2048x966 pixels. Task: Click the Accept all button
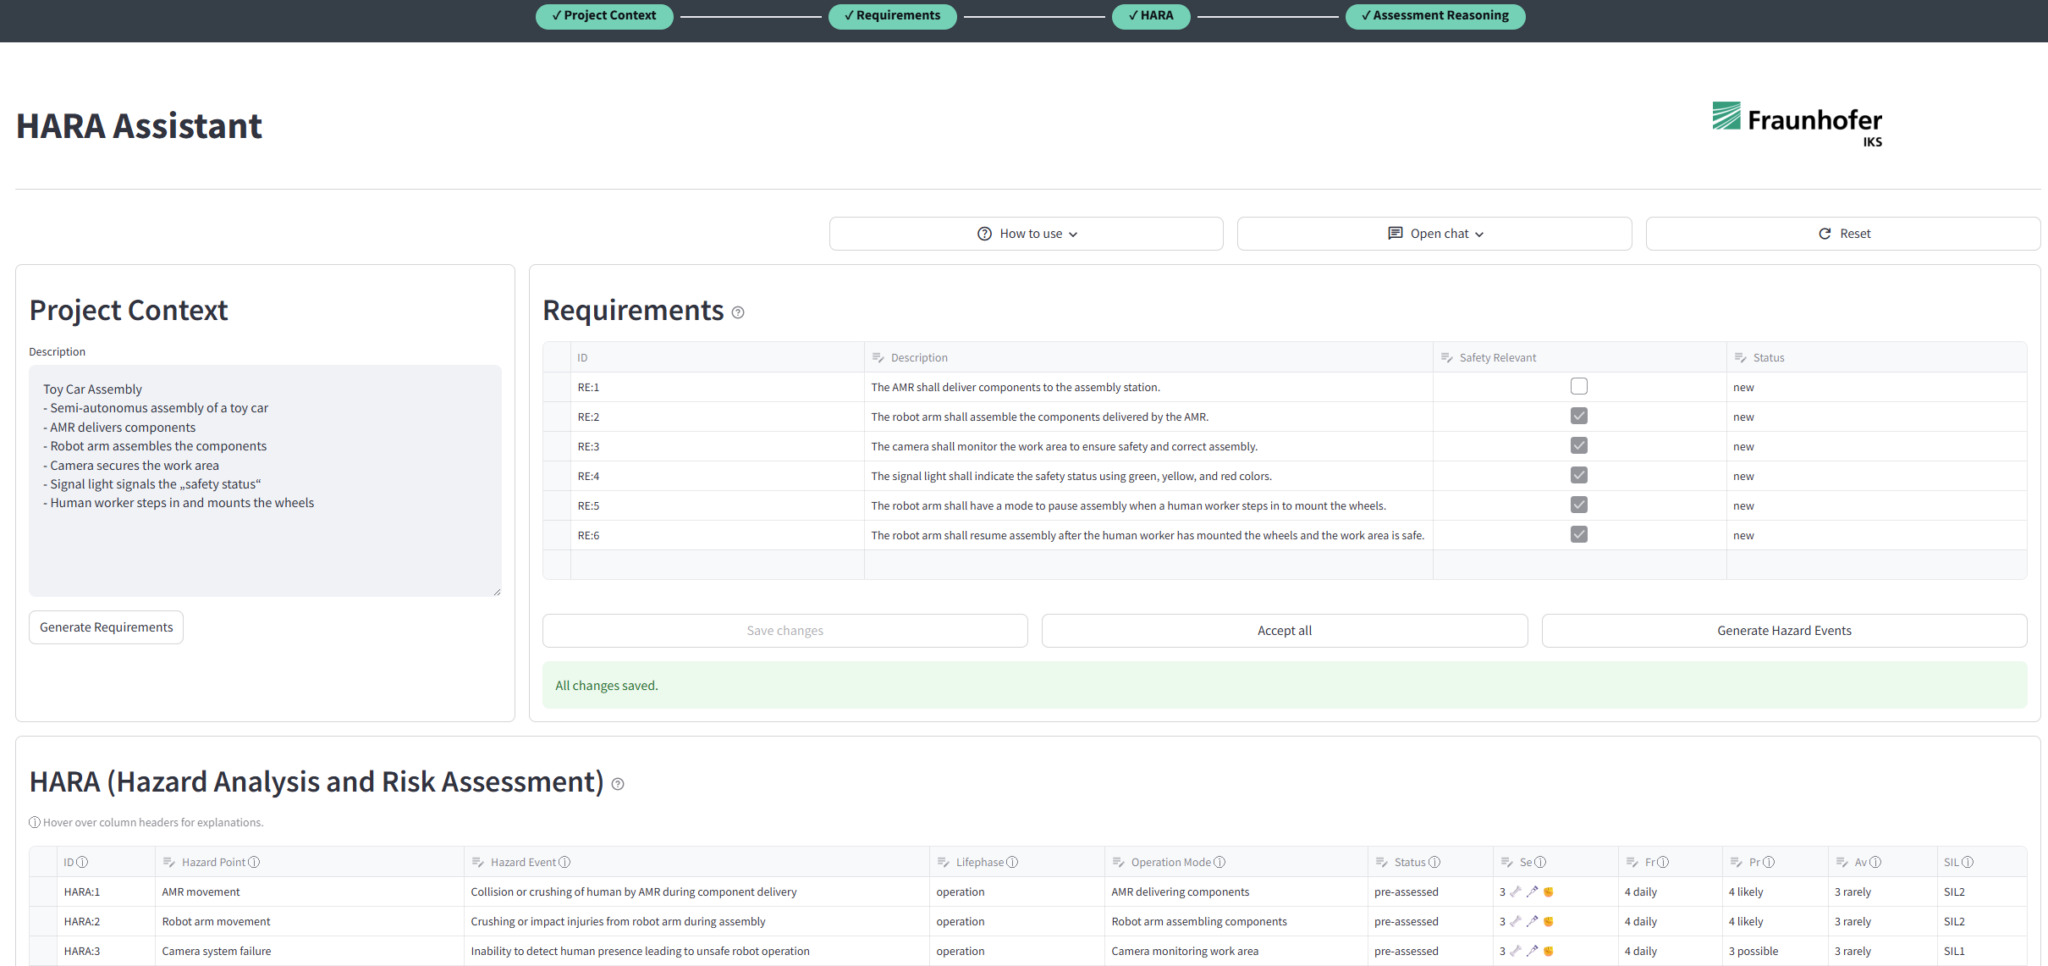(x=1285, y=631)
